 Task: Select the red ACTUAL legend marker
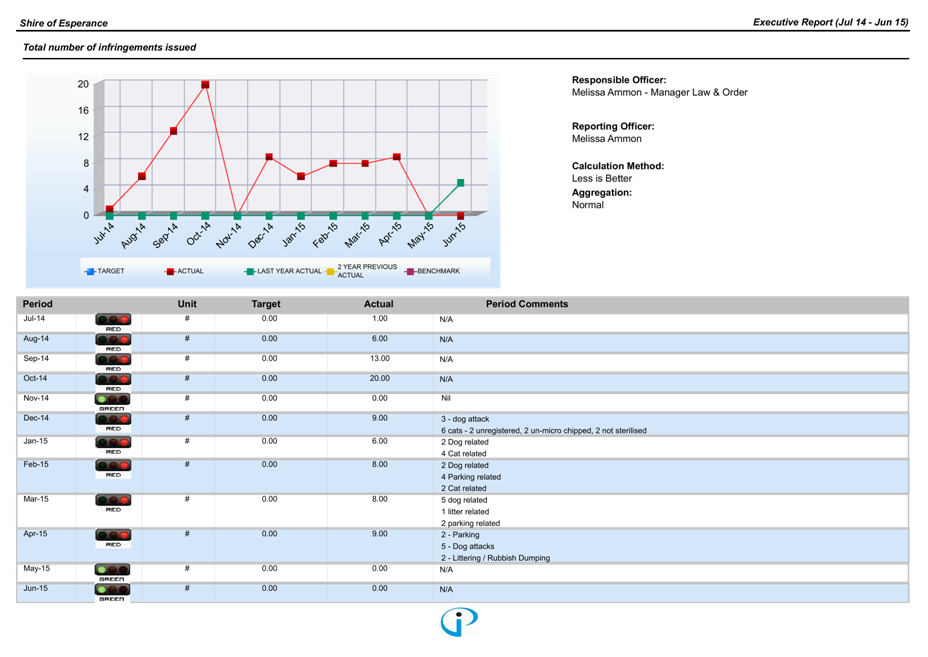tap(170, 272)
